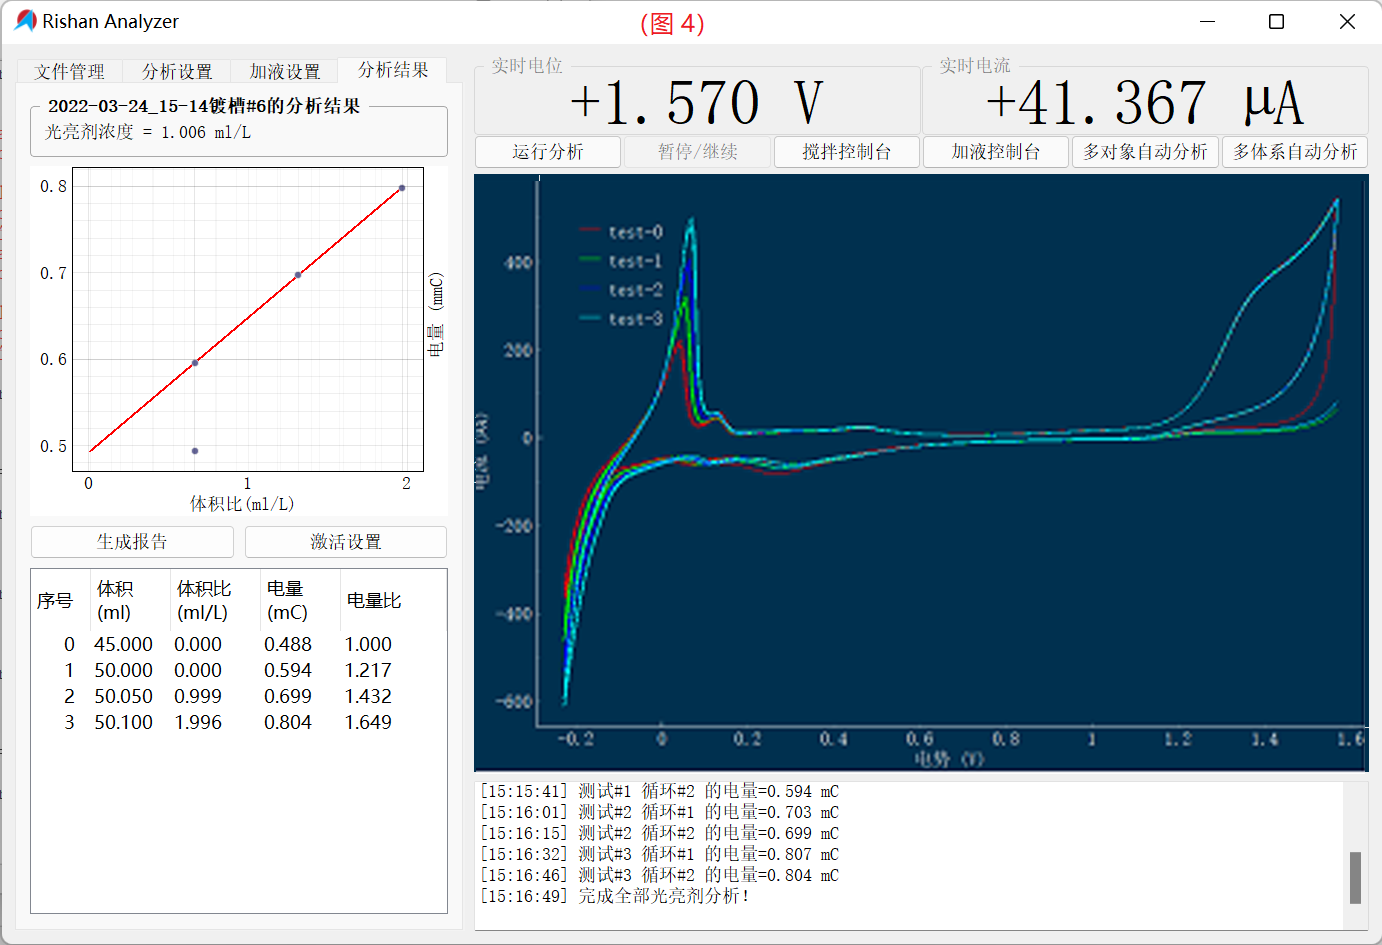Viewport: 1382px width, 945px height.
Task: Switch to the 文件管理 tab
Action: pyautogui.click(x=69, y=71)
